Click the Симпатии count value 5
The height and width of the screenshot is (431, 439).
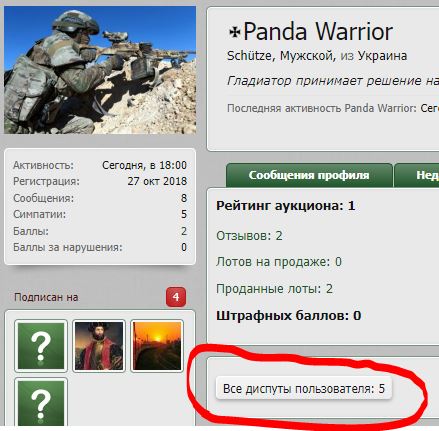click(184, 214)
